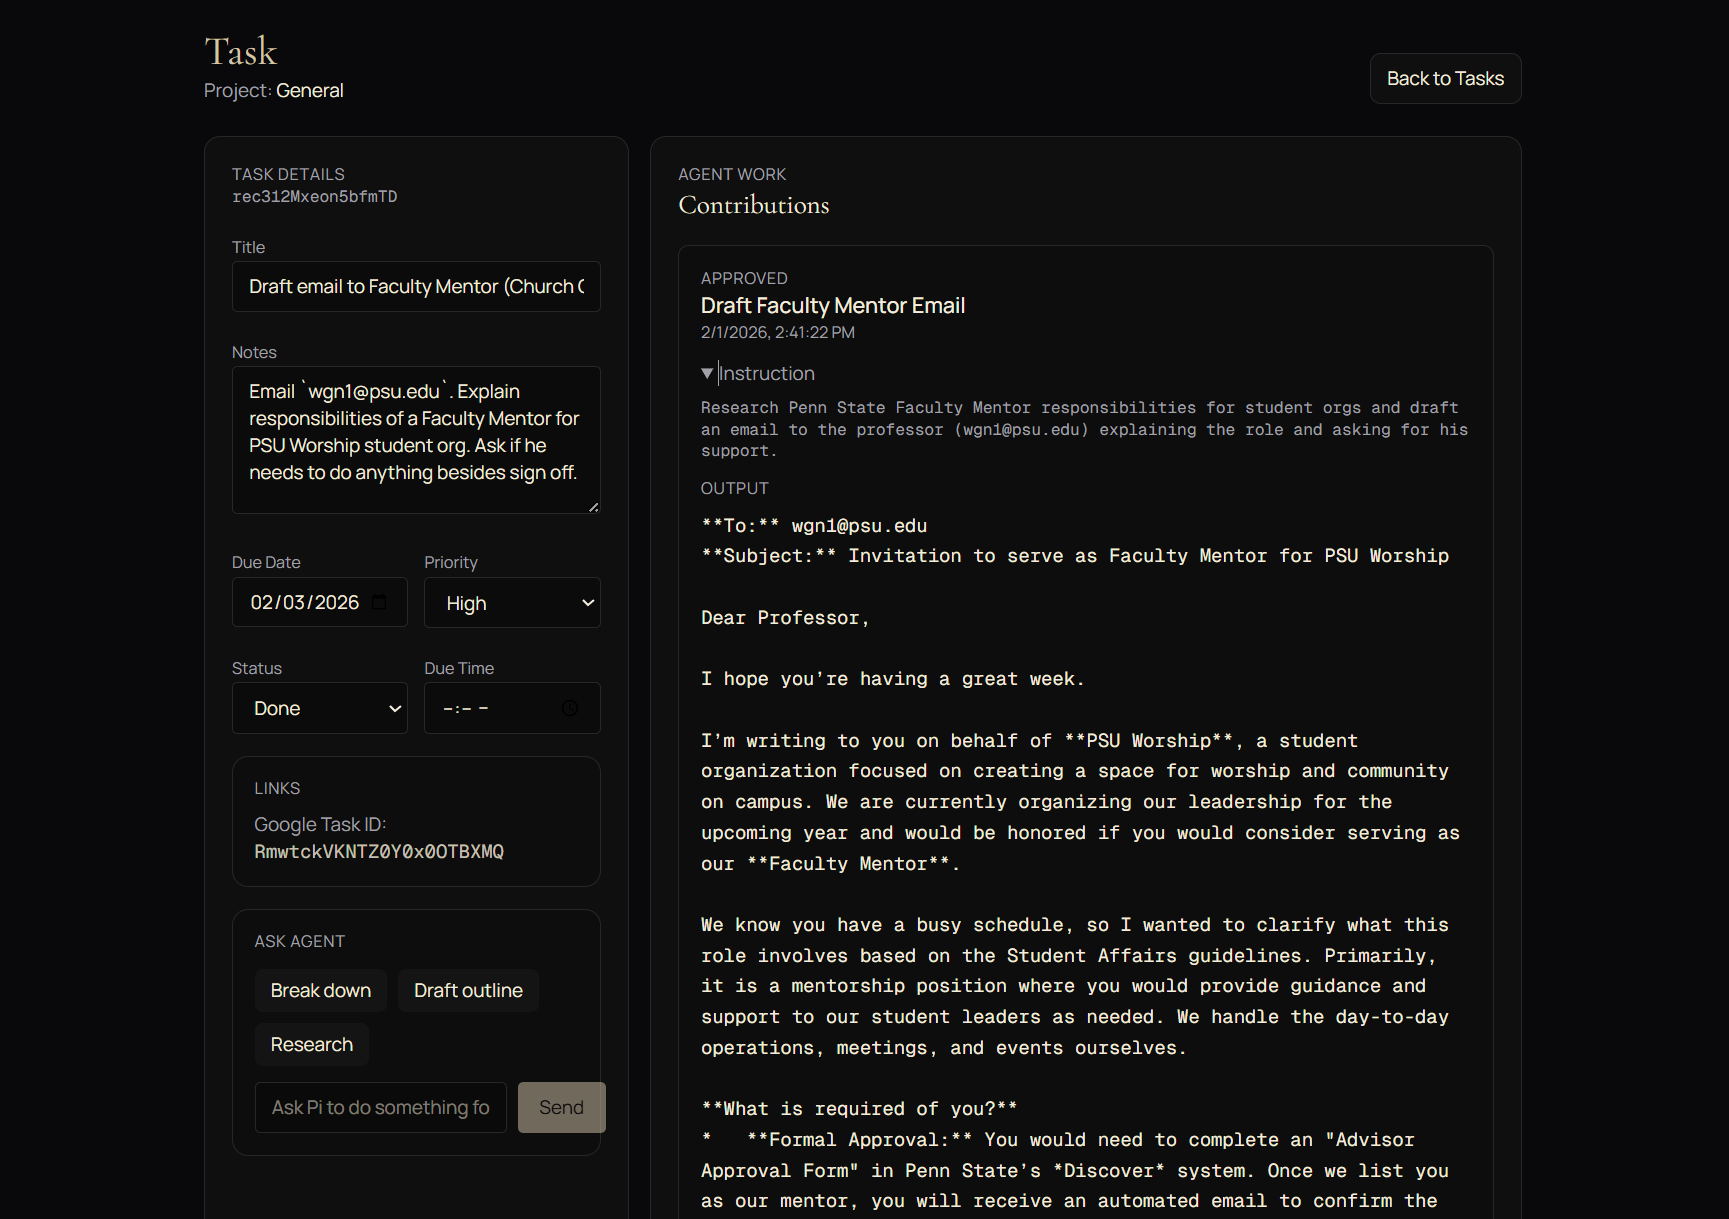Select the Research agent action
1729x1219 pixels.
coord(312,1044)
